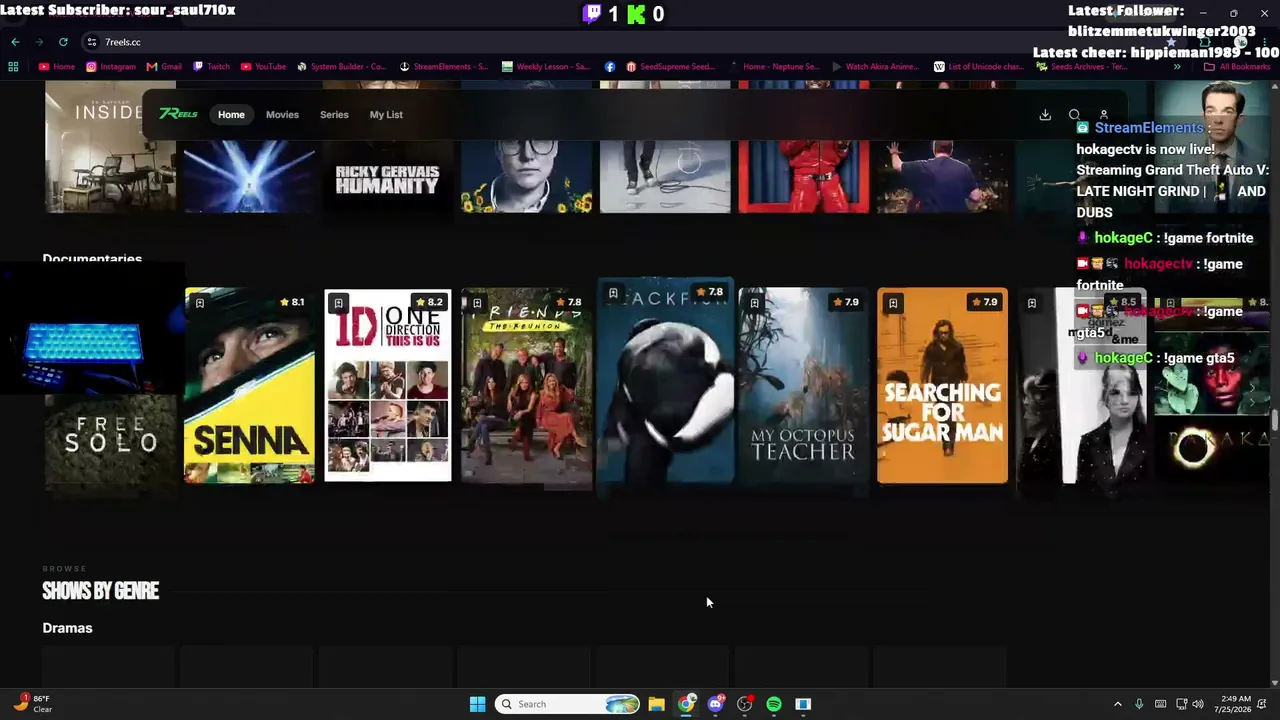The image size is (1280, 720).
Task: Open the Senna documentary poster
Action: (249, 386)
